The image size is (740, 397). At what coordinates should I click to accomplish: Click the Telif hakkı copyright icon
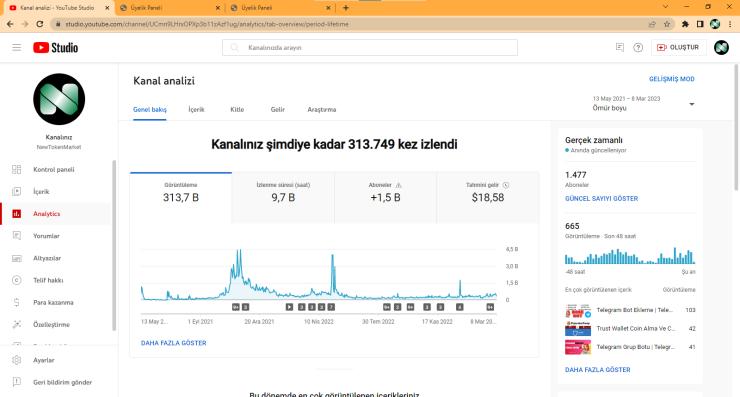(x=17, y=280)
